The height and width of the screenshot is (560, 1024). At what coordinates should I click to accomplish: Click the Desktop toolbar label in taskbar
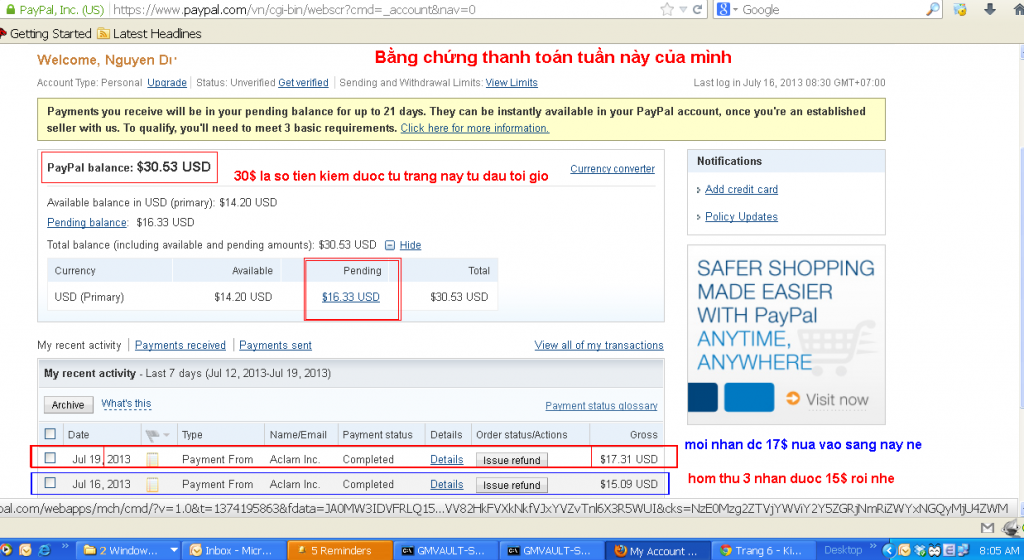842,550
